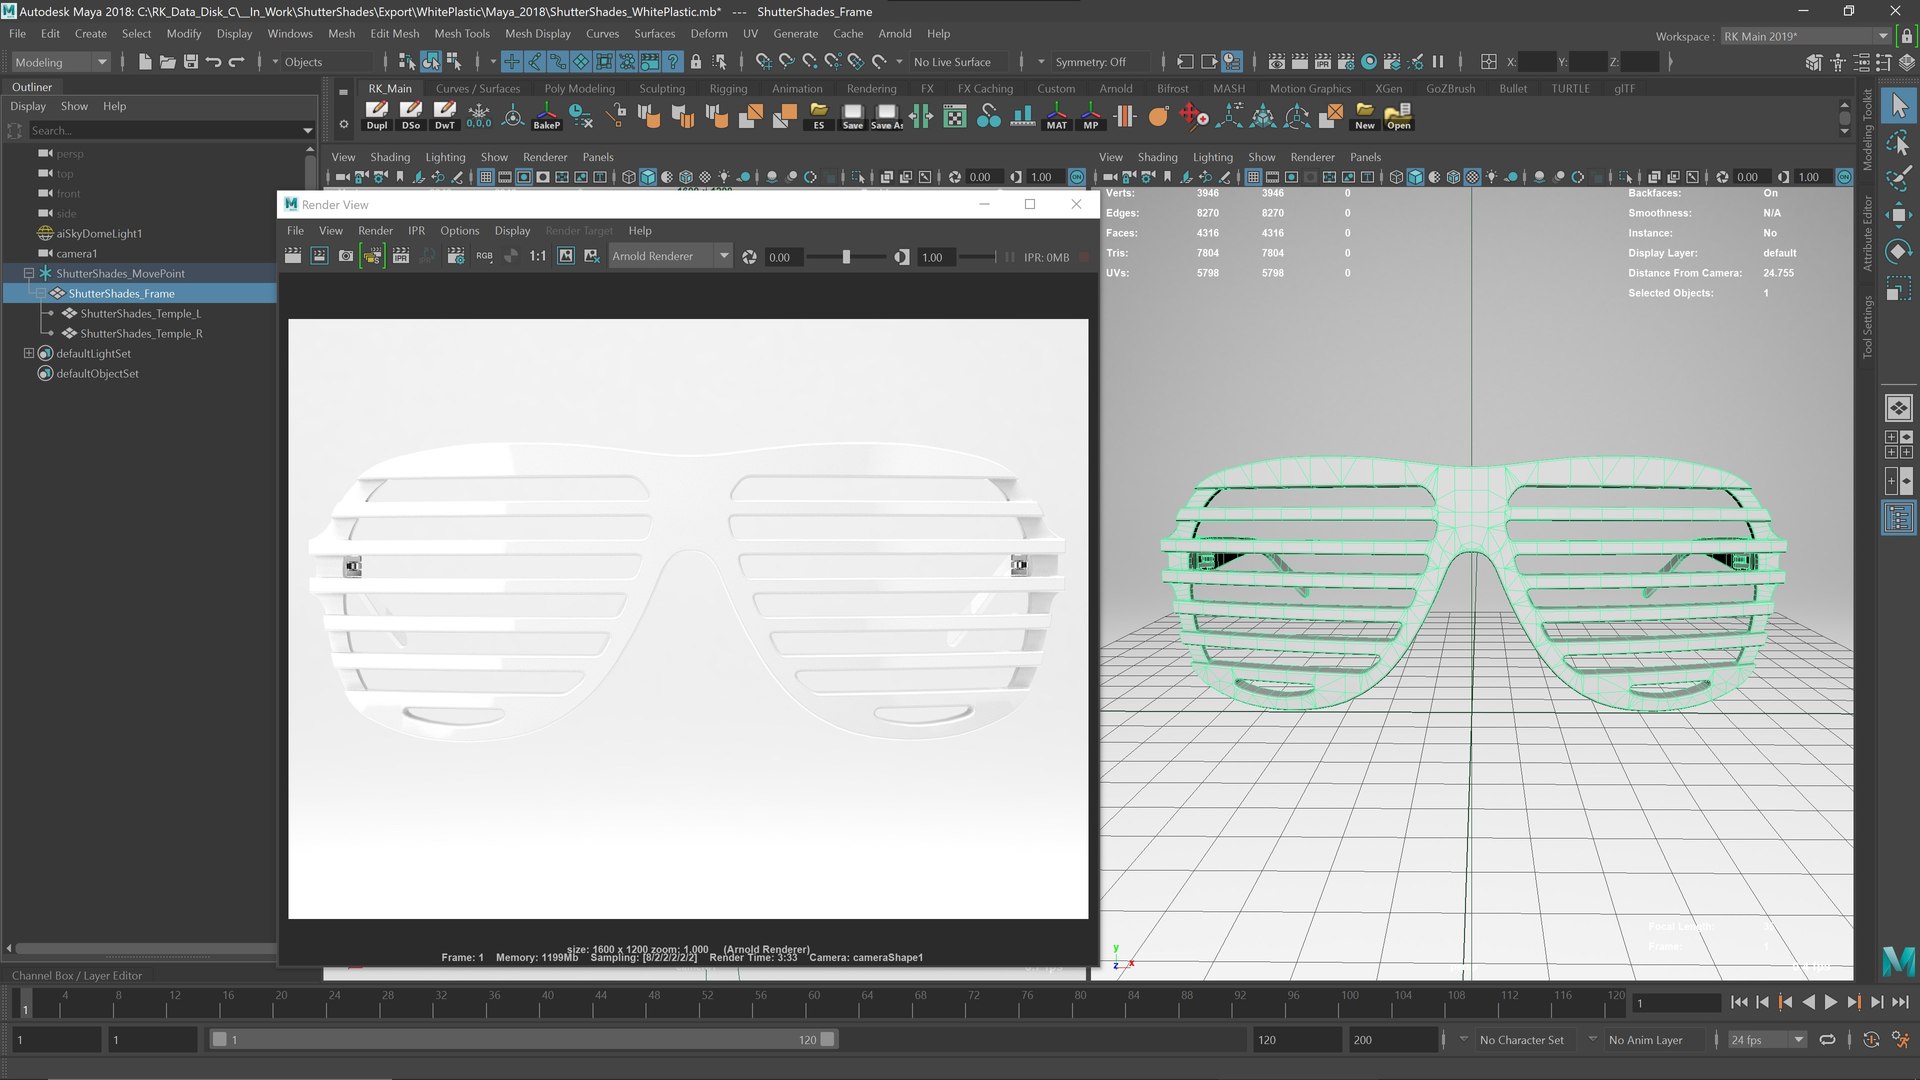Click the Hypershade sphere icon on status line
Viewport: 1920px width, 1080px height.
[x=1369, y=62]
